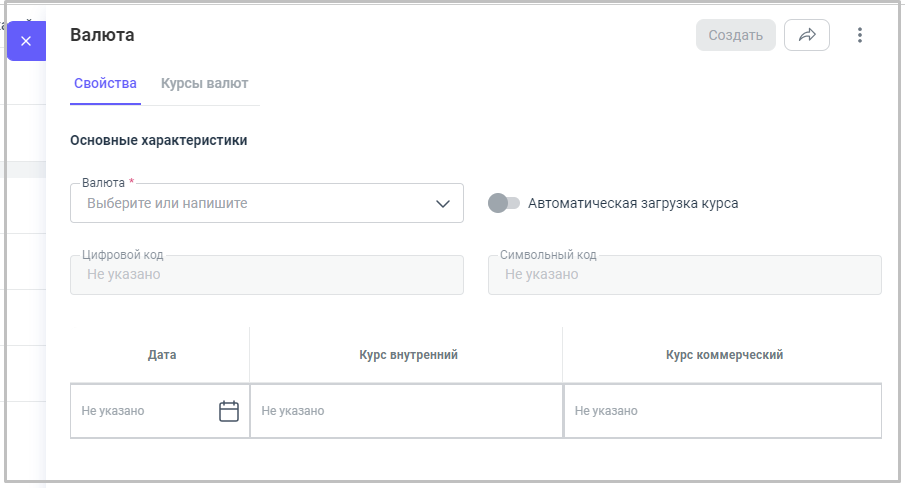Click the Основные характеристики section heading
This screenshot has width=905, height=488.
pos(159,140)
